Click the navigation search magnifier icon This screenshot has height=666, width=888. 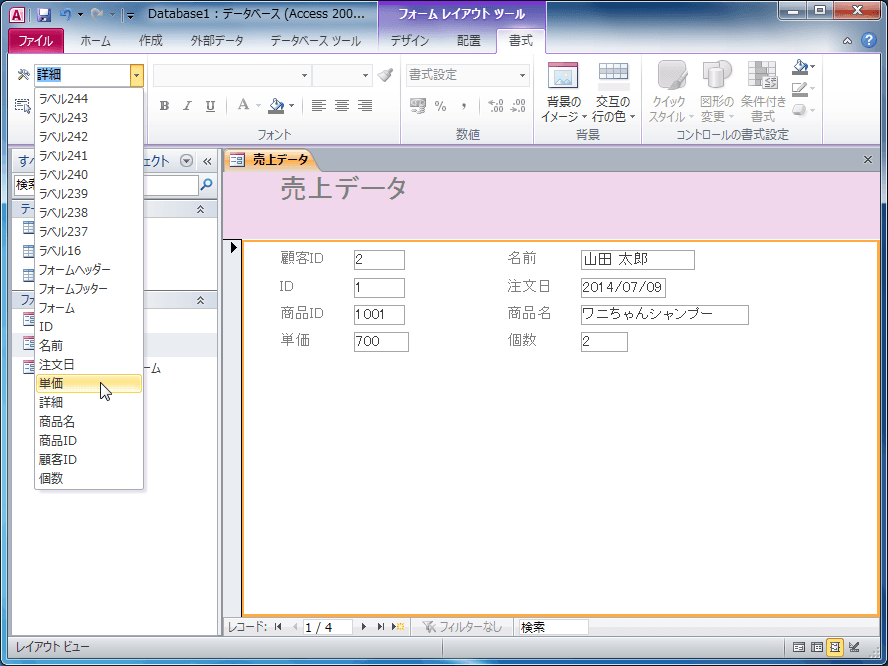coord(207,185)
